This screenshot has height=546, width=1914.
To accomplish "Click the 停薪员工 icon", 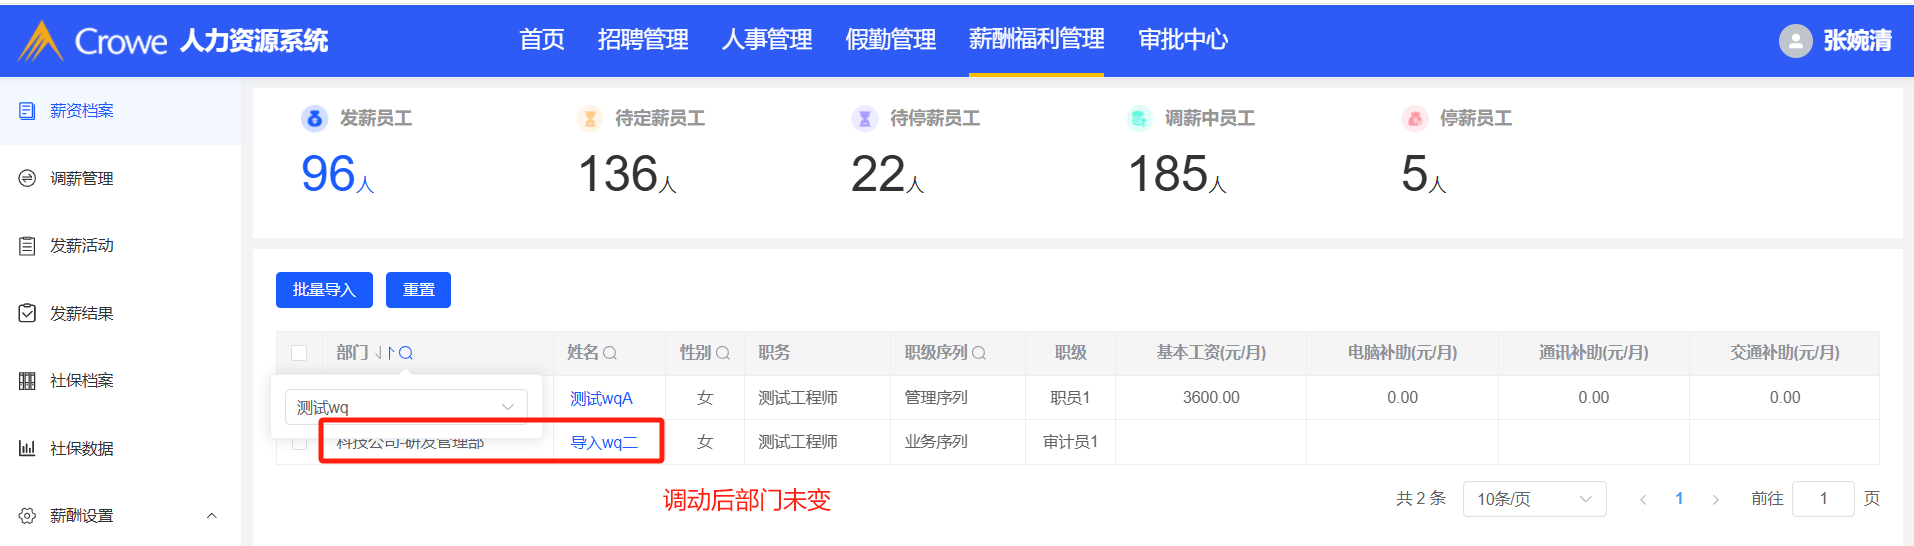I will tap(1415, 119).
